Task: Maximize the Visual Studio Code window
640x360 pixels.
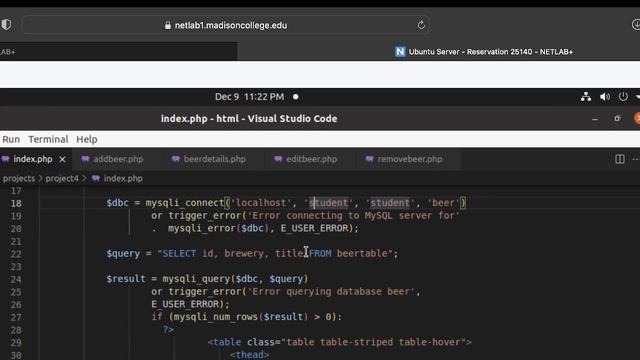Action: pos(617,119)
